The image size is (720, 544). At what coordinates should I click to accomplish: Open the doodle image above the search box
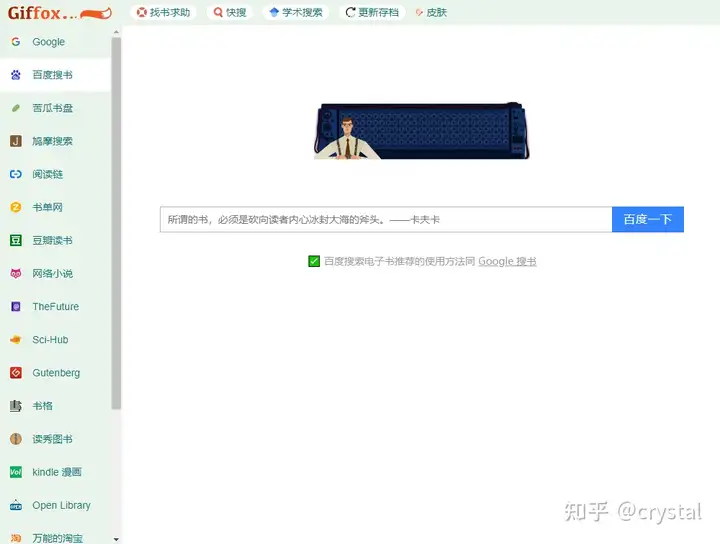pos(422,131)
